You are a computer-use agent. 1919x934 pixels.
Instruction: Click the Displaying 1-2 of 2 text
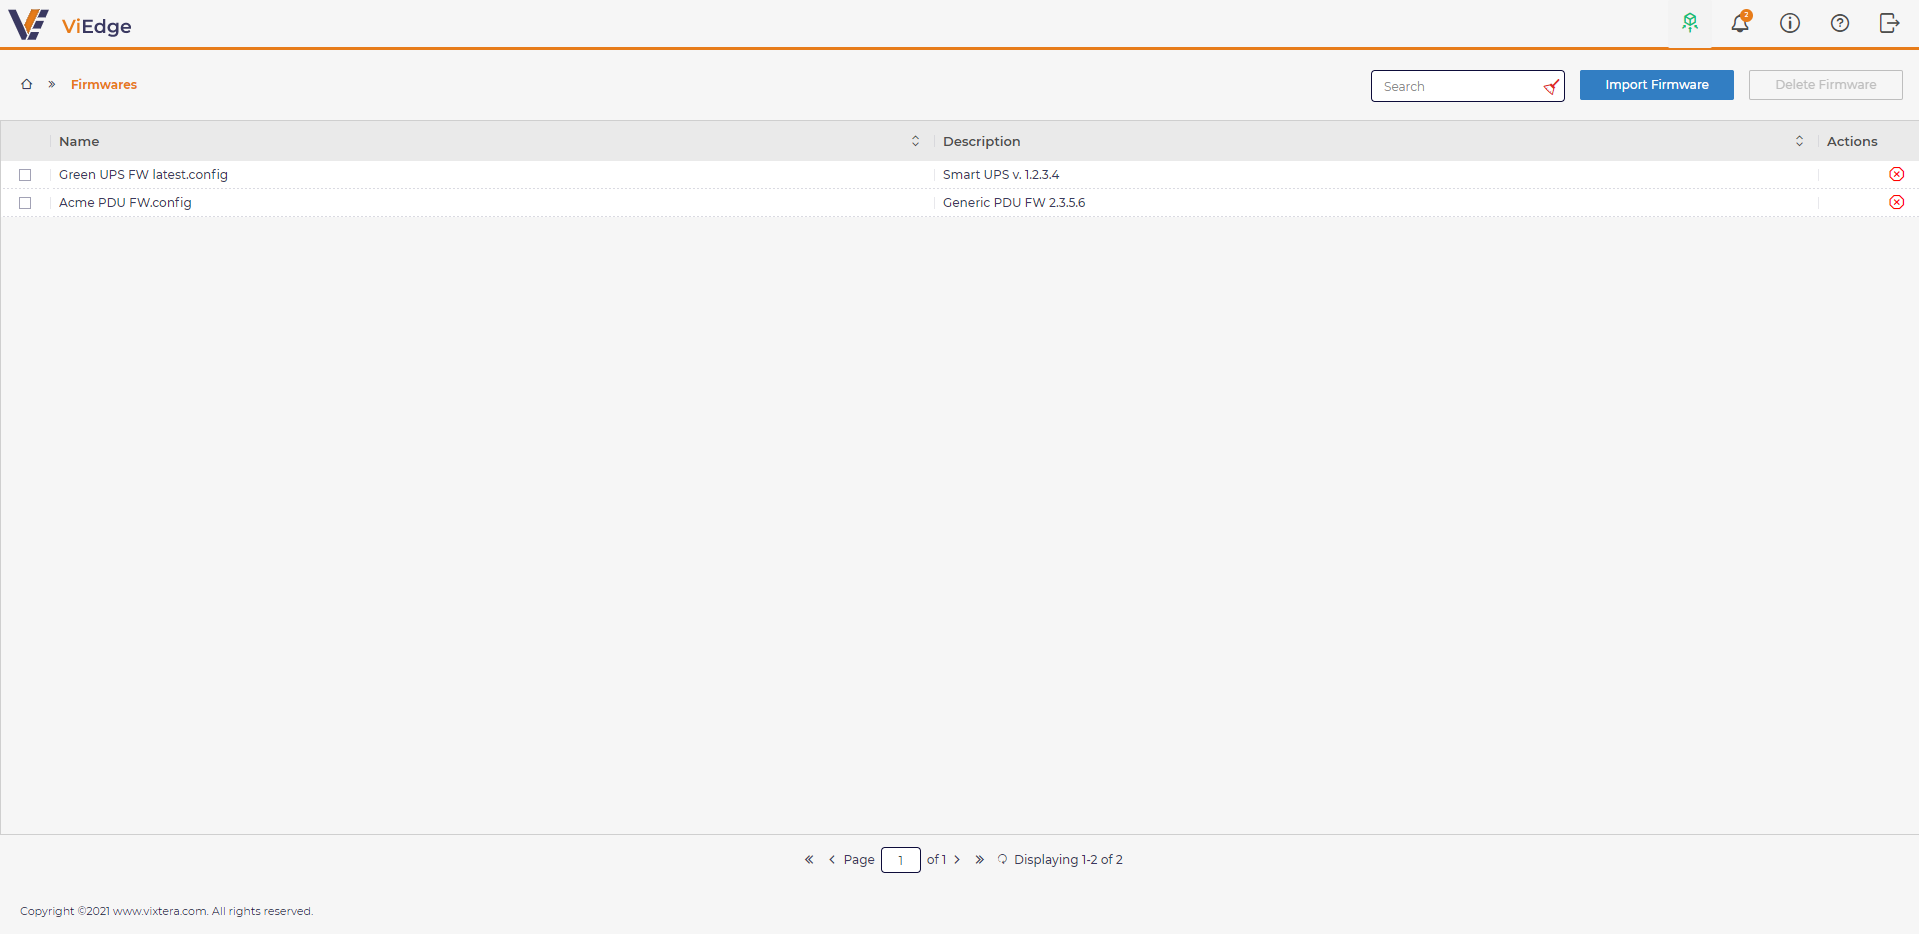click(1068, 859)
